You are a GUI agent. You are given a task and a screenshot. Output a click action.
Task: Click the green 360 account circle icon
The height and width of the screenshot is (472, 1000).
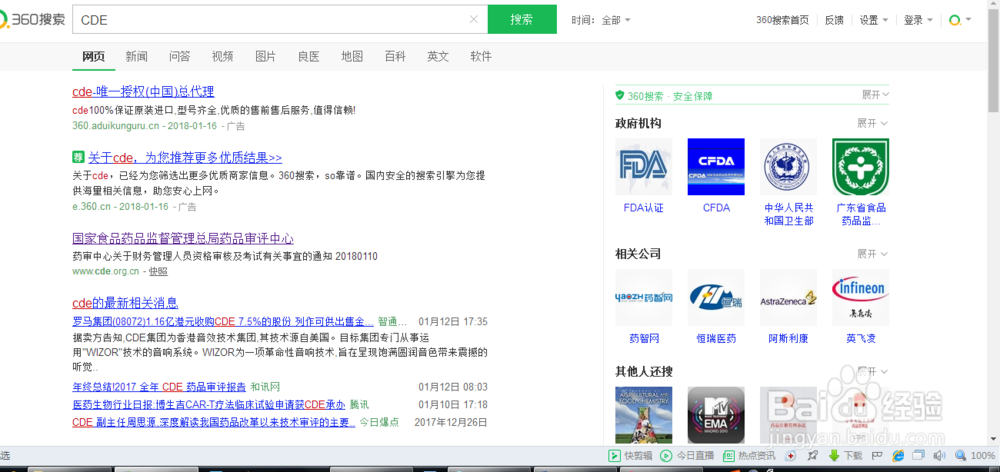[955, 20]
